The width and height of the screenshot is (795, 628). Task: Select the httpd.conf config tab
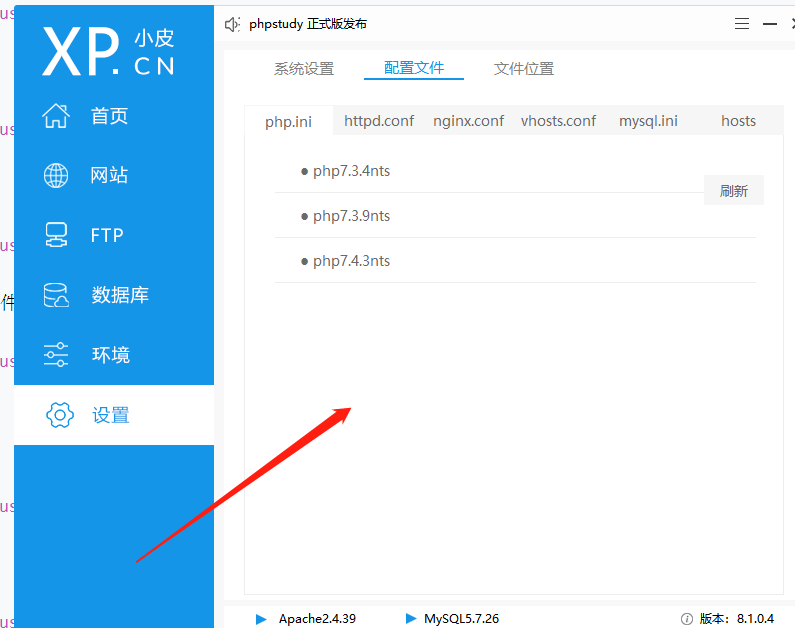click(379, 121)
